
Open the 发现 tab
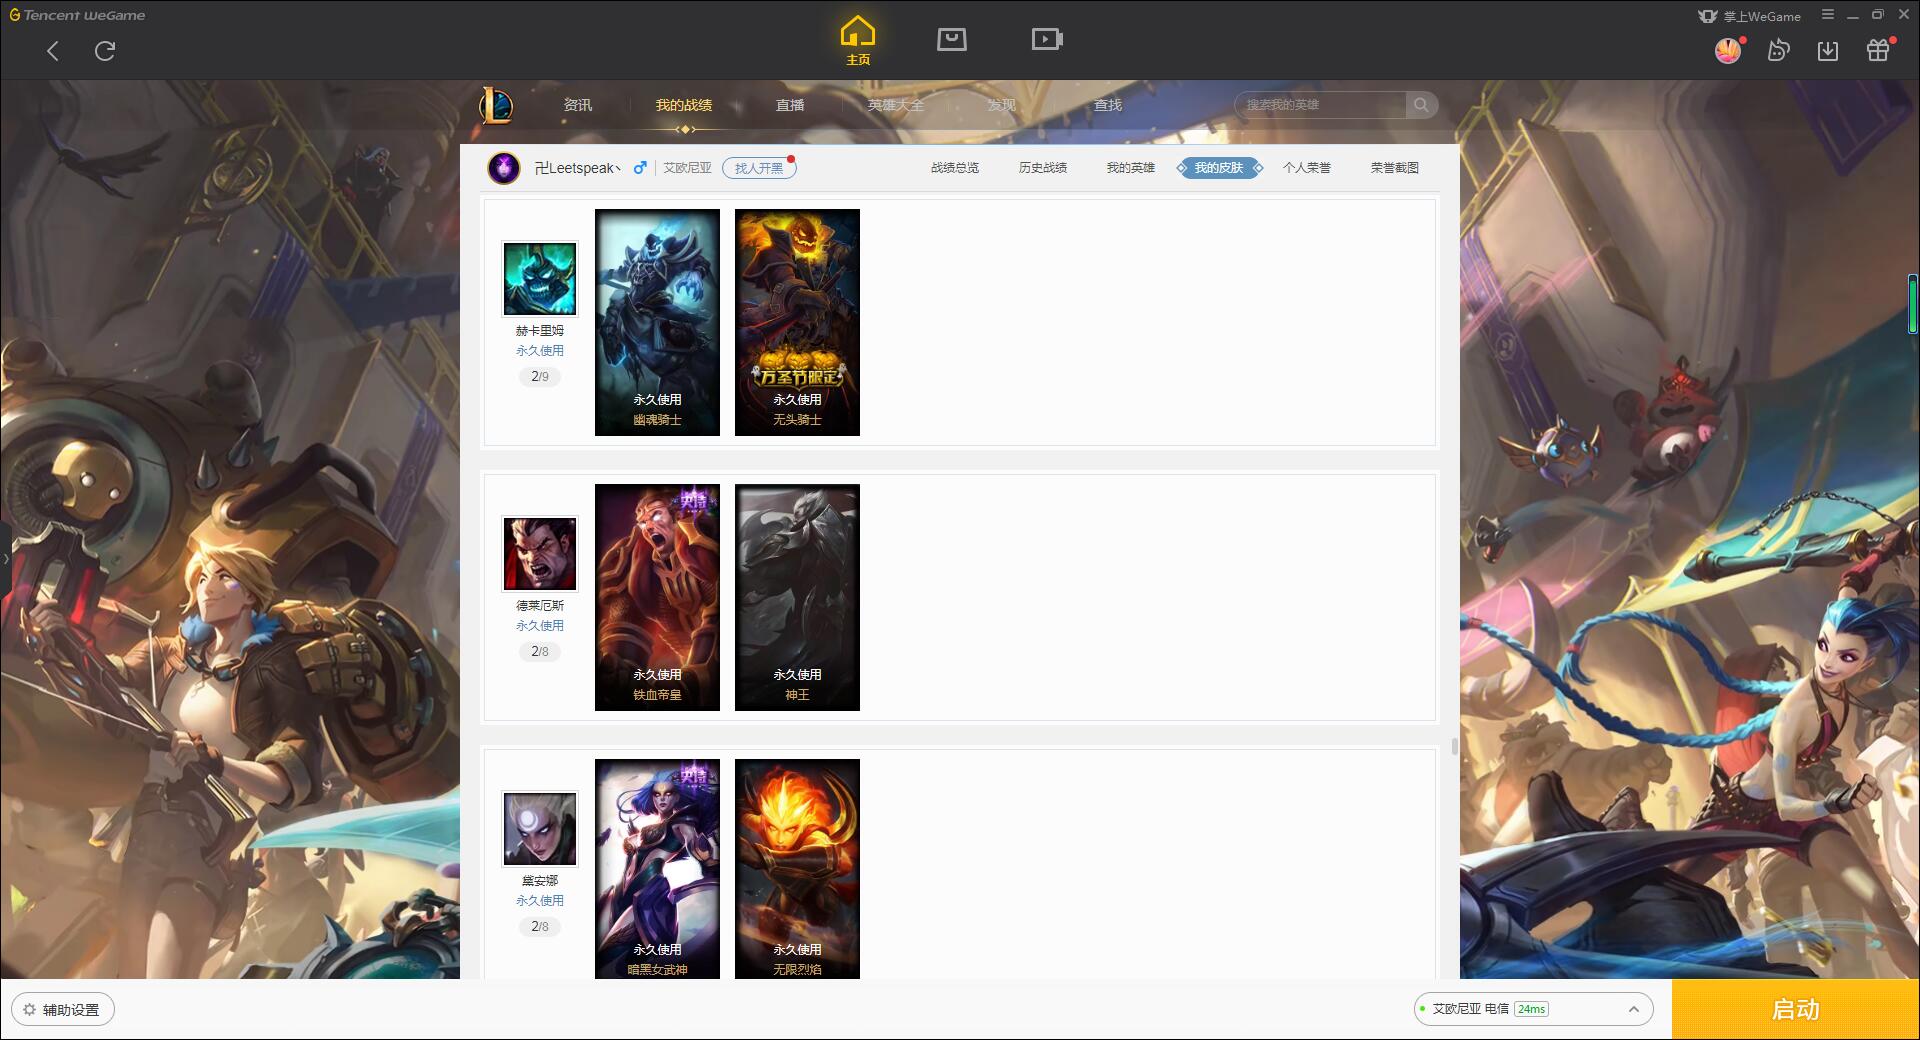tap(1002, 105)
